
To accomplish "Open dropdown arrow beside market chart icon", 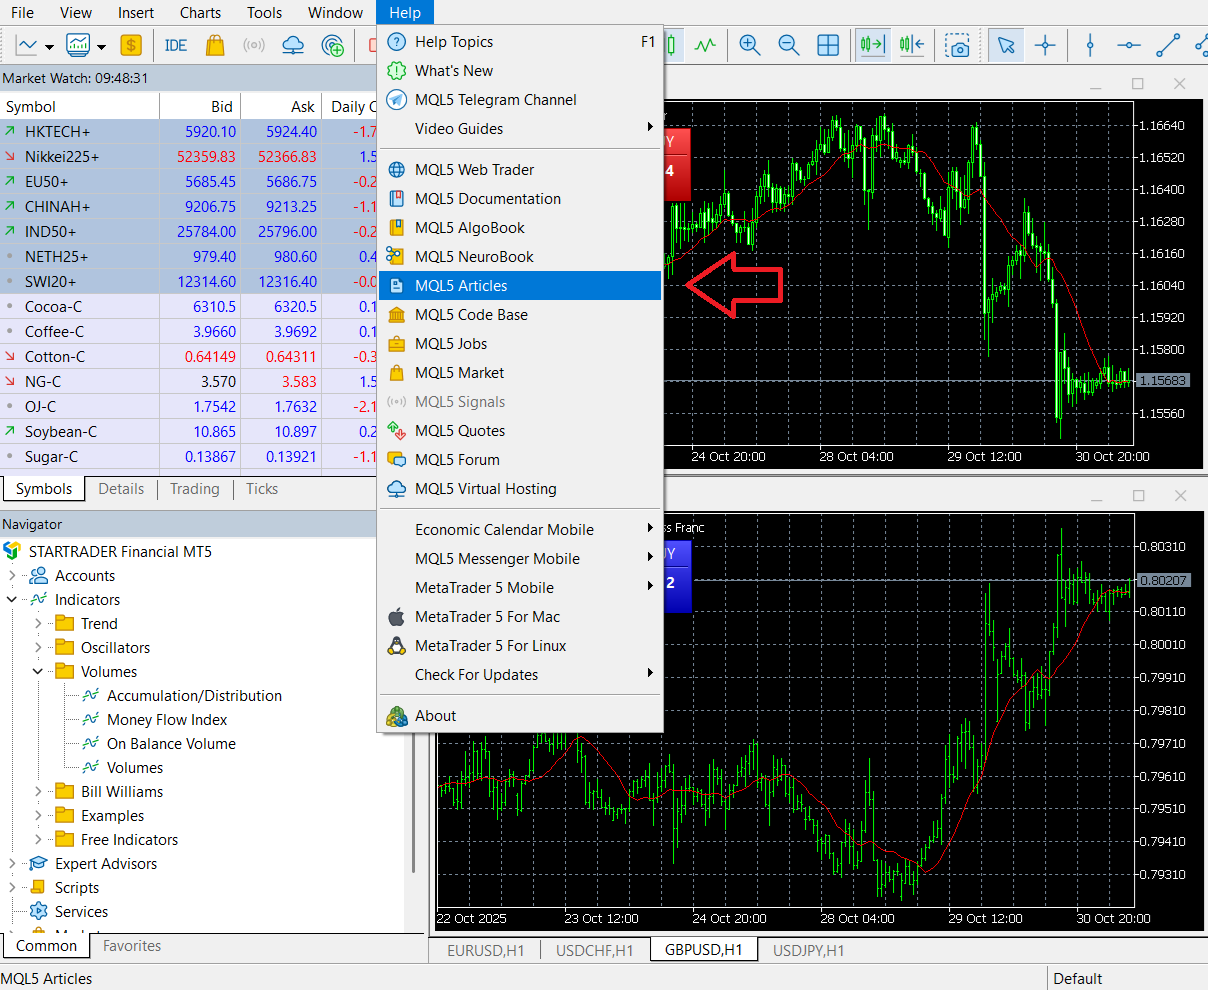I will click(101, 46).
